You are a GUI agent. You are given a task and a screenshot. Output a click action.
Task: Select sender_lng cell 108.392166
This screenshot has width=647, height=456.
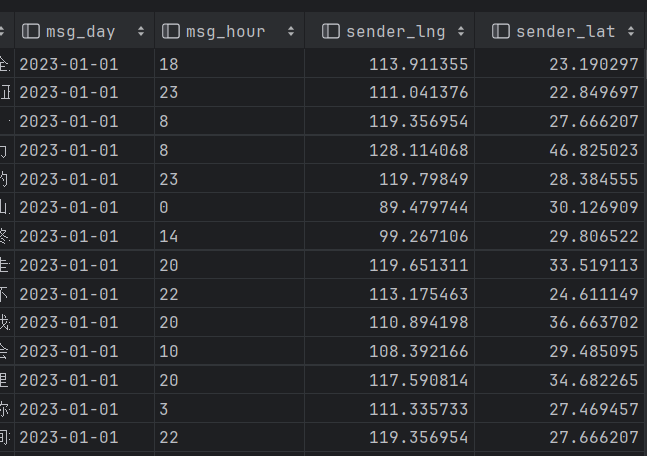tap(390, 351)
